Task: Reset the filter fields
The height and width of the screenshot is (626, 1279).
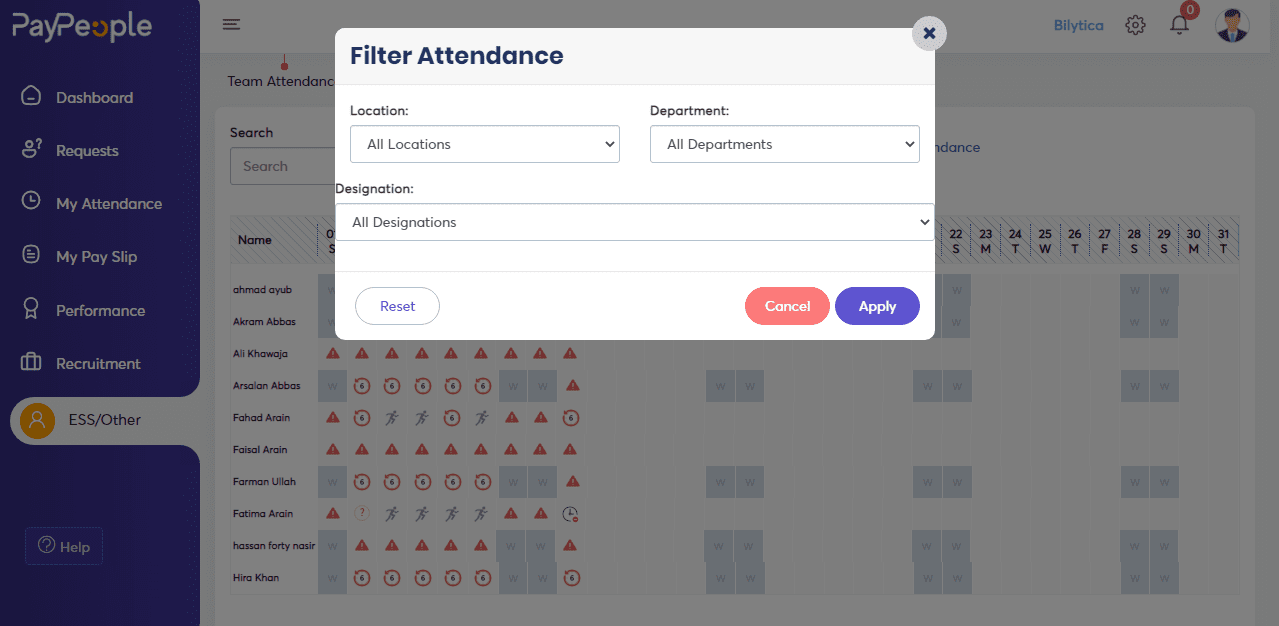Action: pyautogui.click(x=397, y=306)
